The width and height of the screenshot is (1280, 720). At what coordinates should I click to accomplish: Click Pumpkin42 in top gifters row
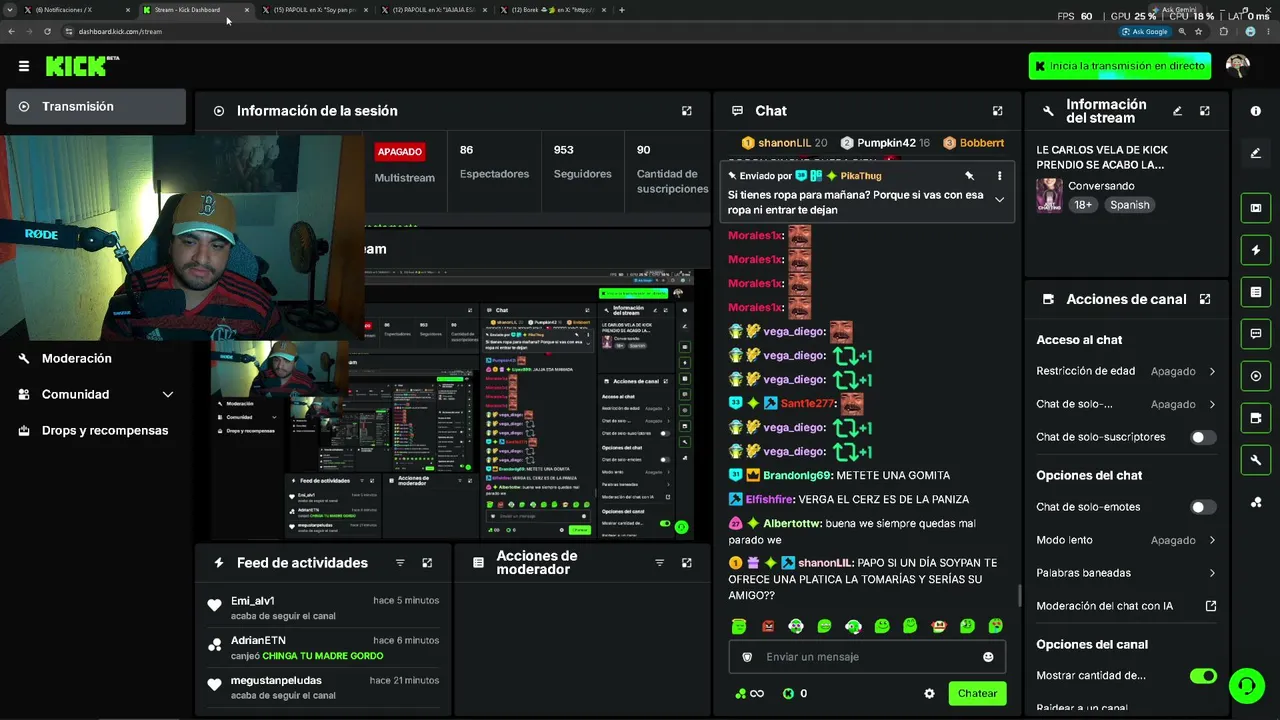pyautogui.click(x=886, y=143)
